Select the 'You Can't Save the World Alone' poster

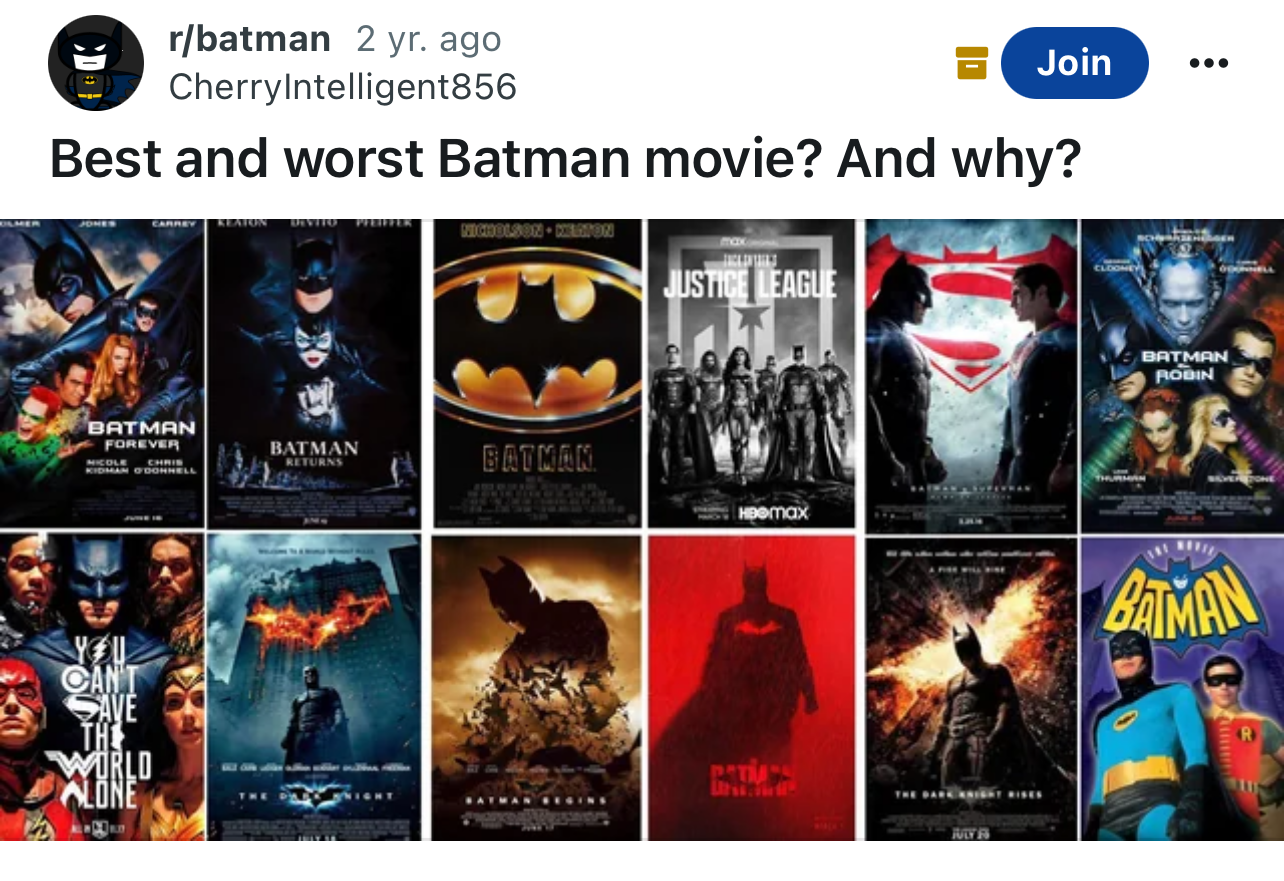[101, 687]
